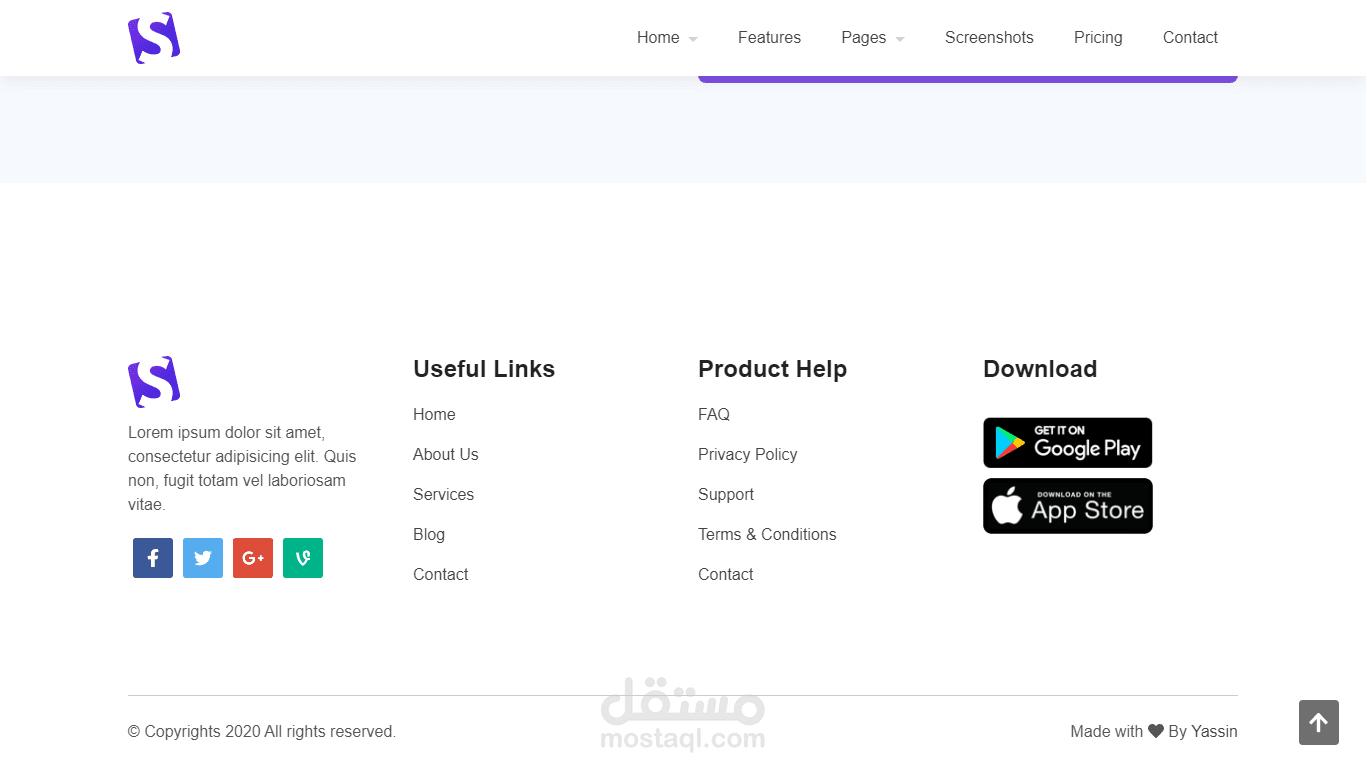Viewport: 1366px width, 768px height.
Task: Read the Terms & Conditions link
Action: pyautogui.click(x=767, y=534)
